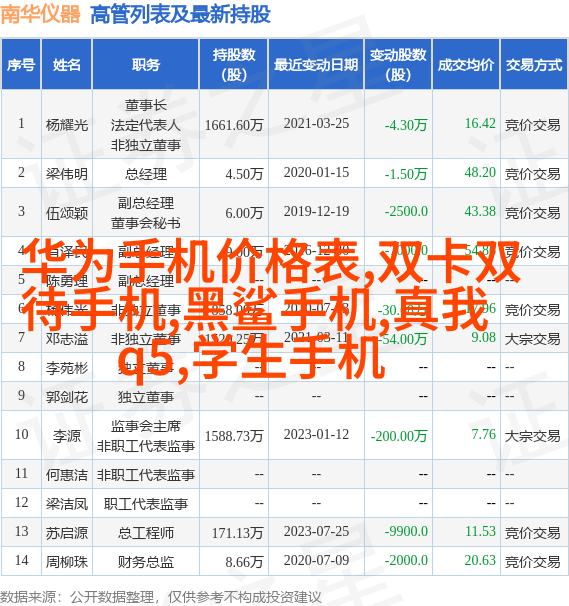Screen dimensions: 569x606
Task: Click the name 邓志溢
Action: point(67,339)
